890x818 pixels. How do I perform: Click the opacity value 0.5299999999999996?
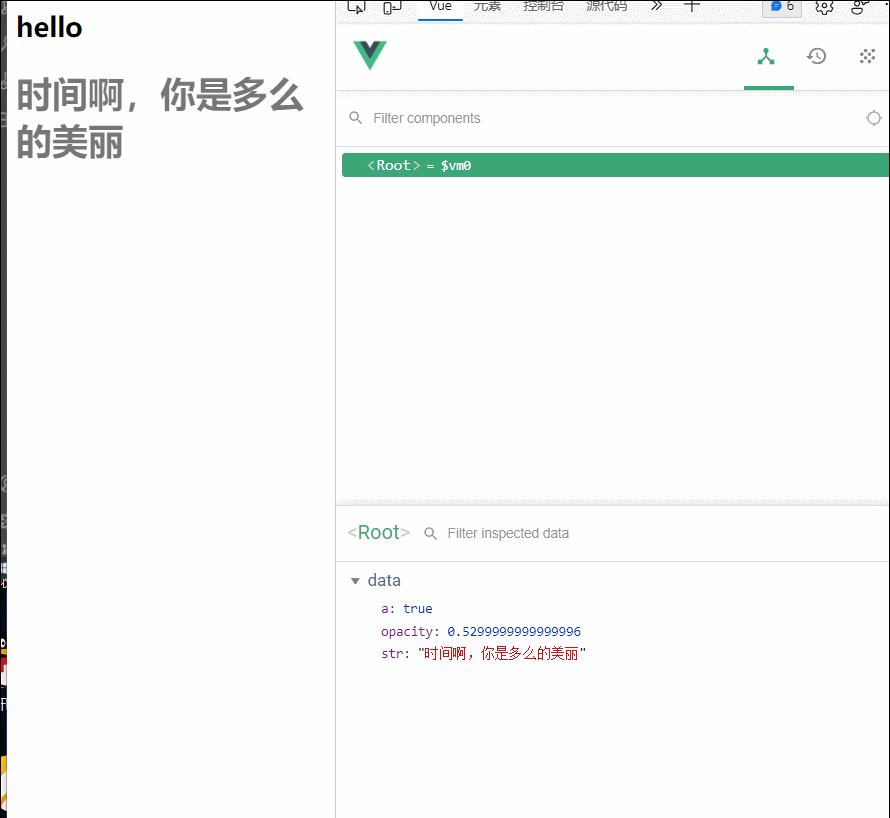[x=514, y=631]
